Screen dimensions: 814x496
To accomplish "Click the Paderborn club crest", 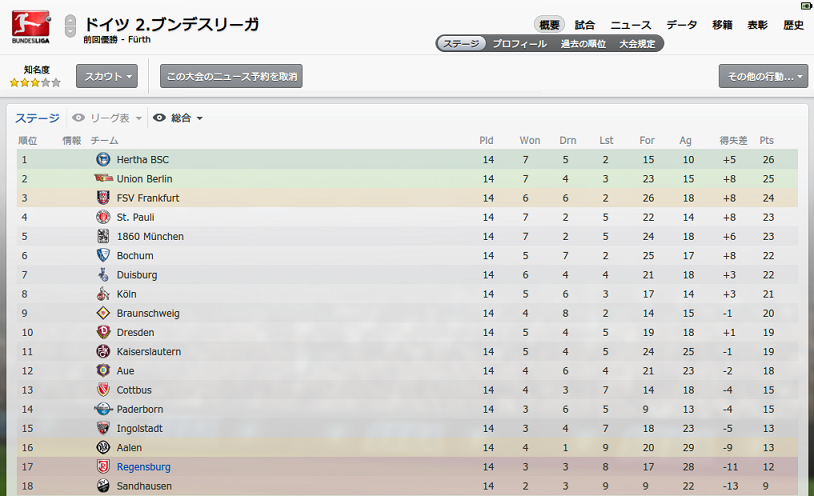I will 103,409.
